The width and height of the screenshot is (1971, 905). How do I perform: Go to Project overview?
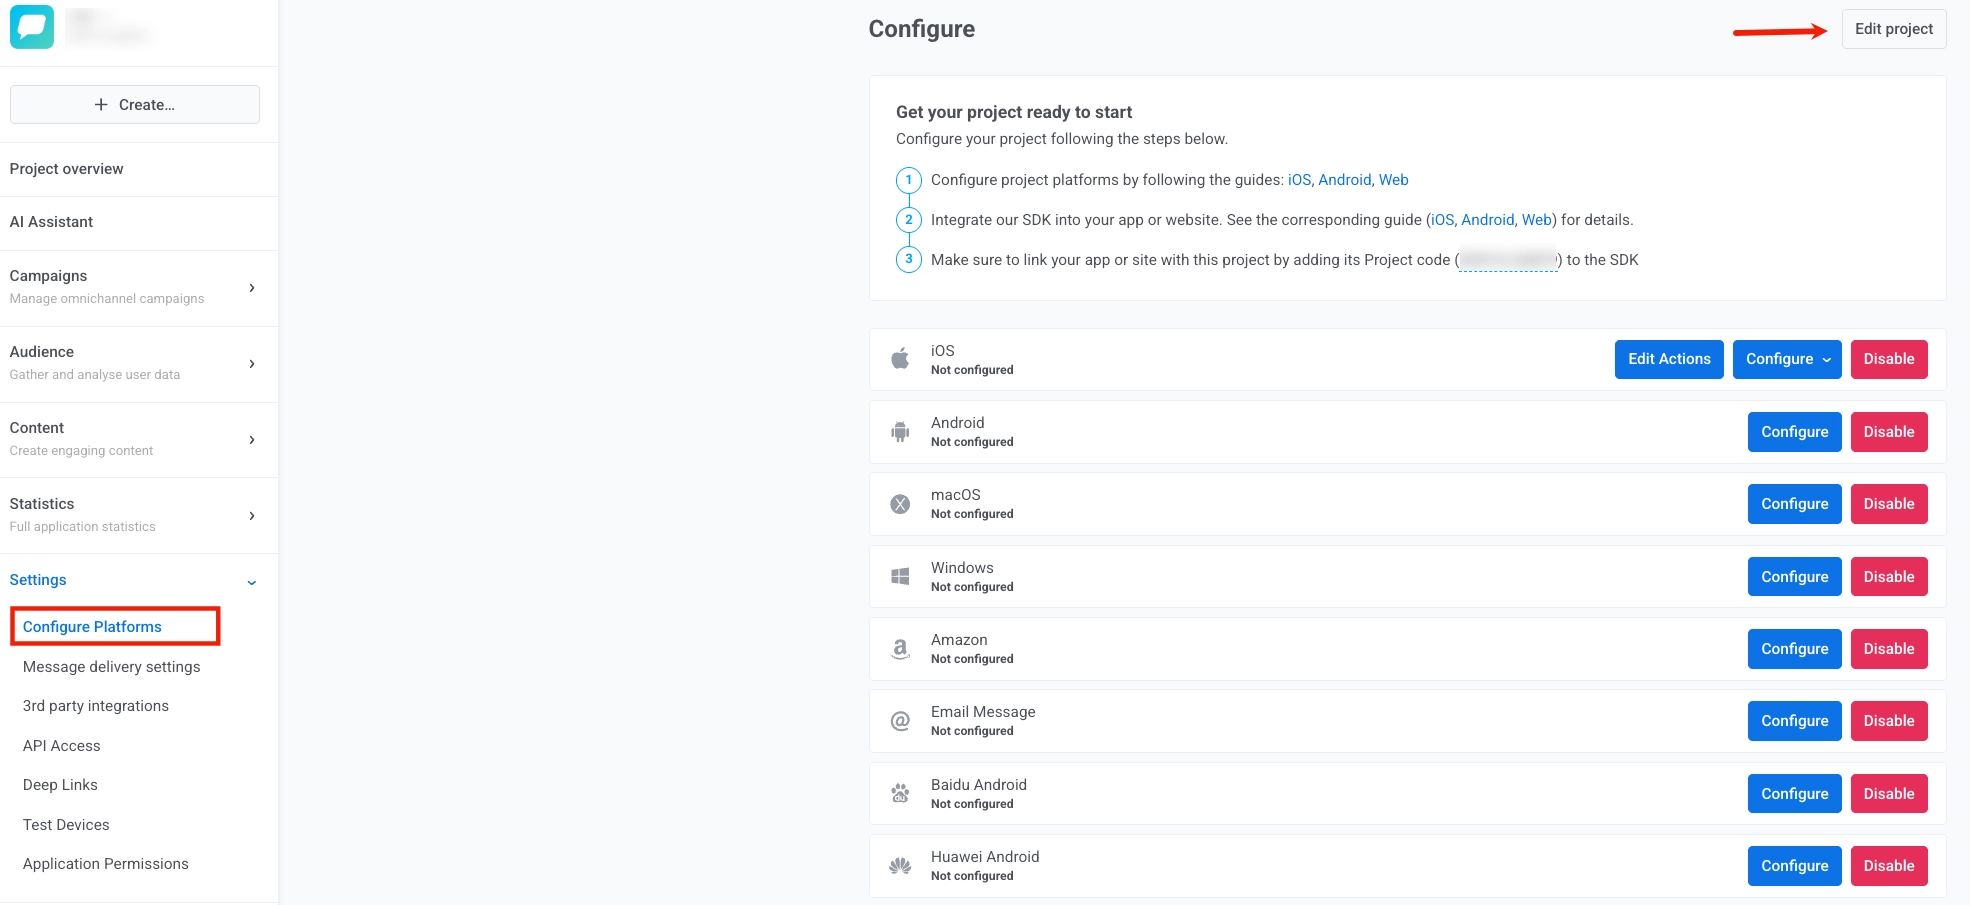[67, 169]
